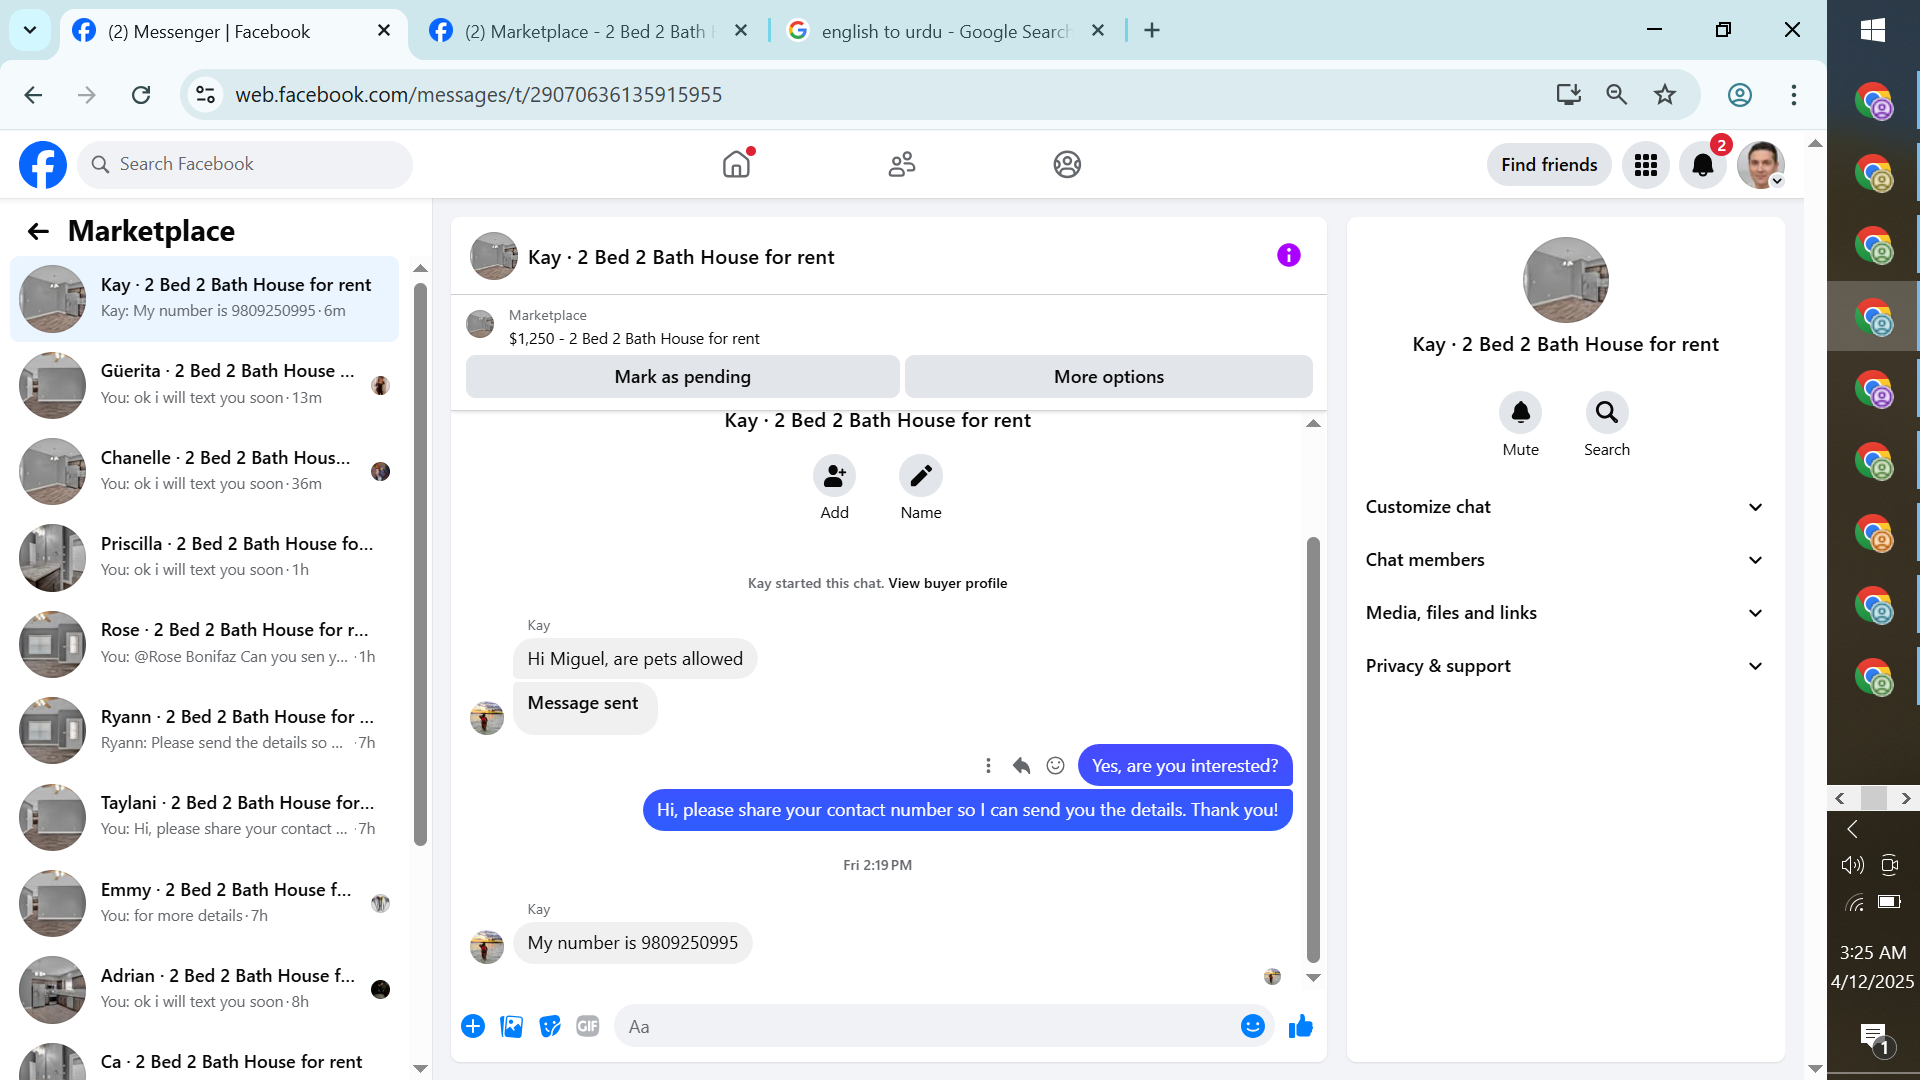The image size is (1920, 1080).
Task: Open the Facebook menu grid icon
Action: coord(1646,165)
